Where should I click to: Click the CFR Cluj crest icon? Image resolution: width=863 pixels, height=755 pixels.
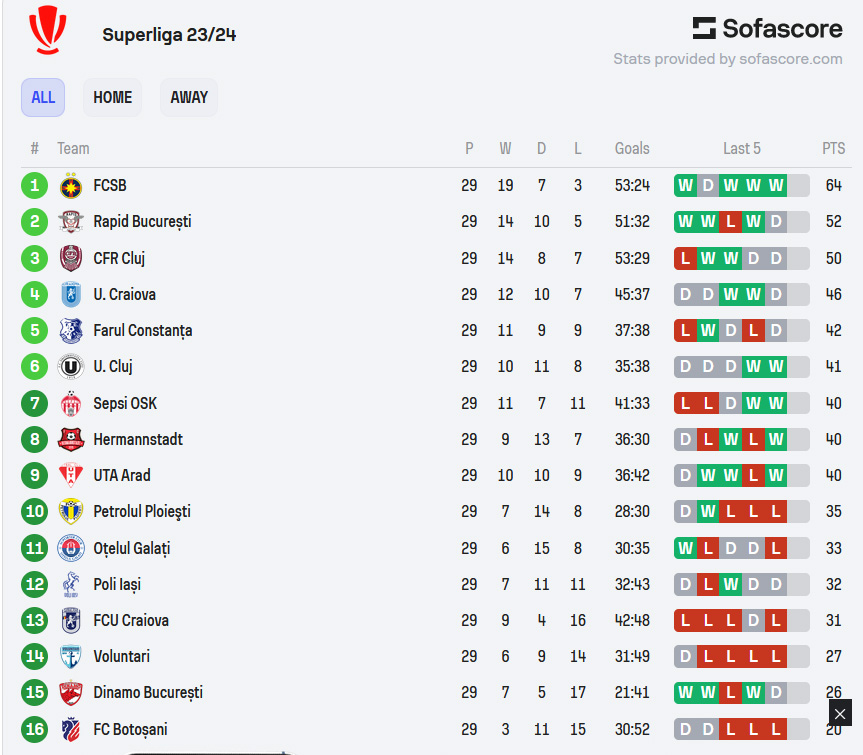pyautogui.click(x=71, y=258)
